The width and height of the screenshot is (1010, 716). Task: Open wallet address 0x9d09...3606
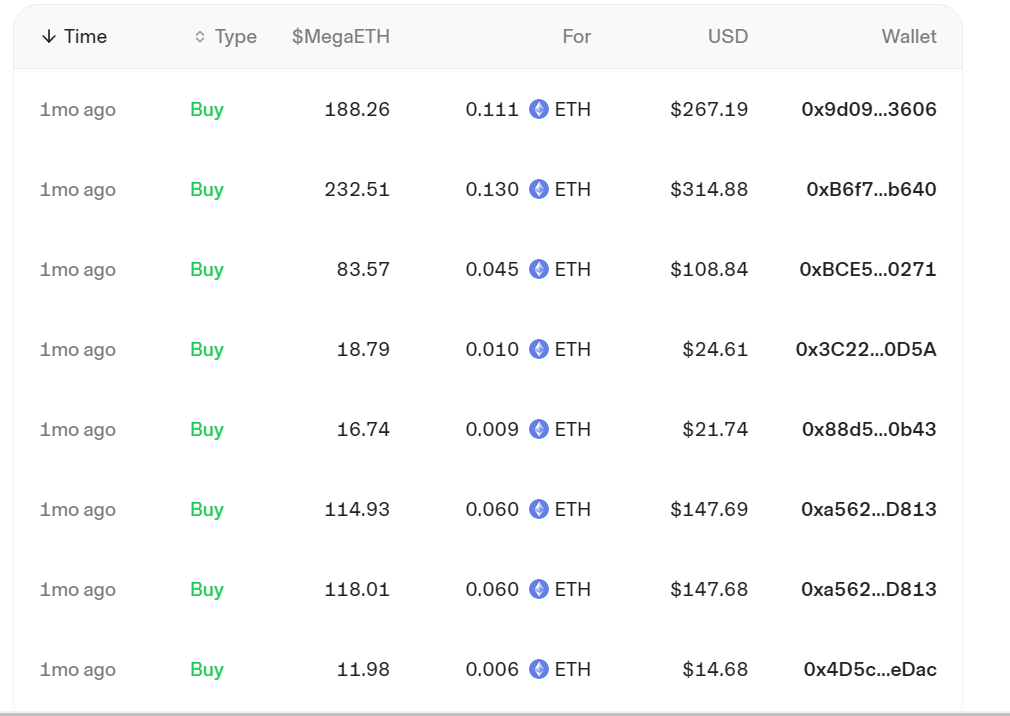click(x=869, y=110)
